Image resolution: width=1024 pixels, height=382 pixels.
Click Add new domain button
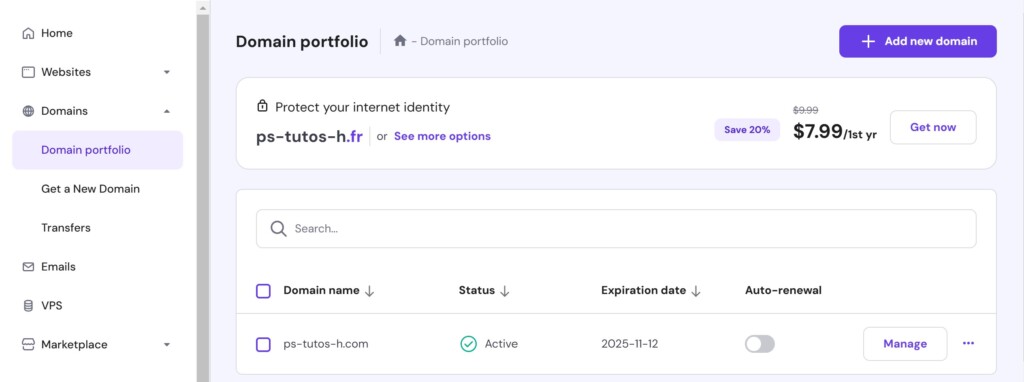coord(918,41)
